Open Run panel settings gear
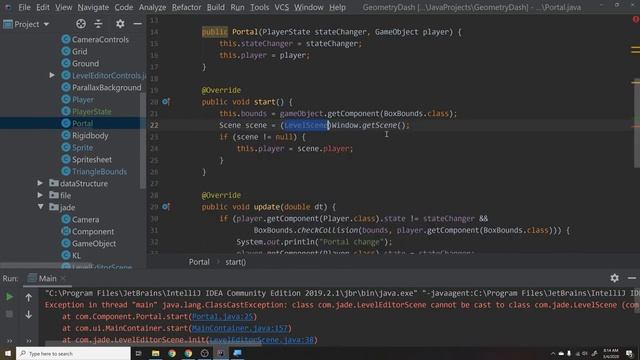The width and height of the screenshot is (640, 360). [x=614, y=278]
